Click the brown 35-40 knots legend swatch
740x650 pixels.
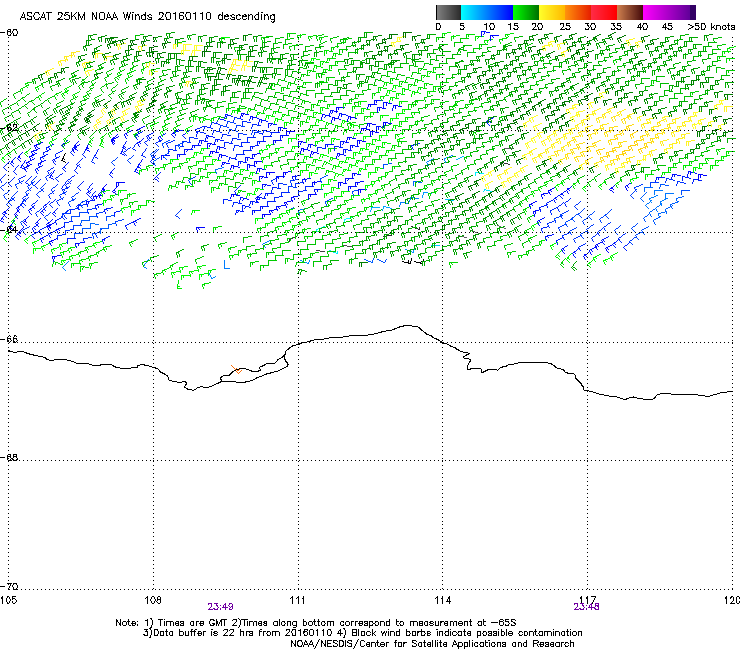(x=630, y=12)
